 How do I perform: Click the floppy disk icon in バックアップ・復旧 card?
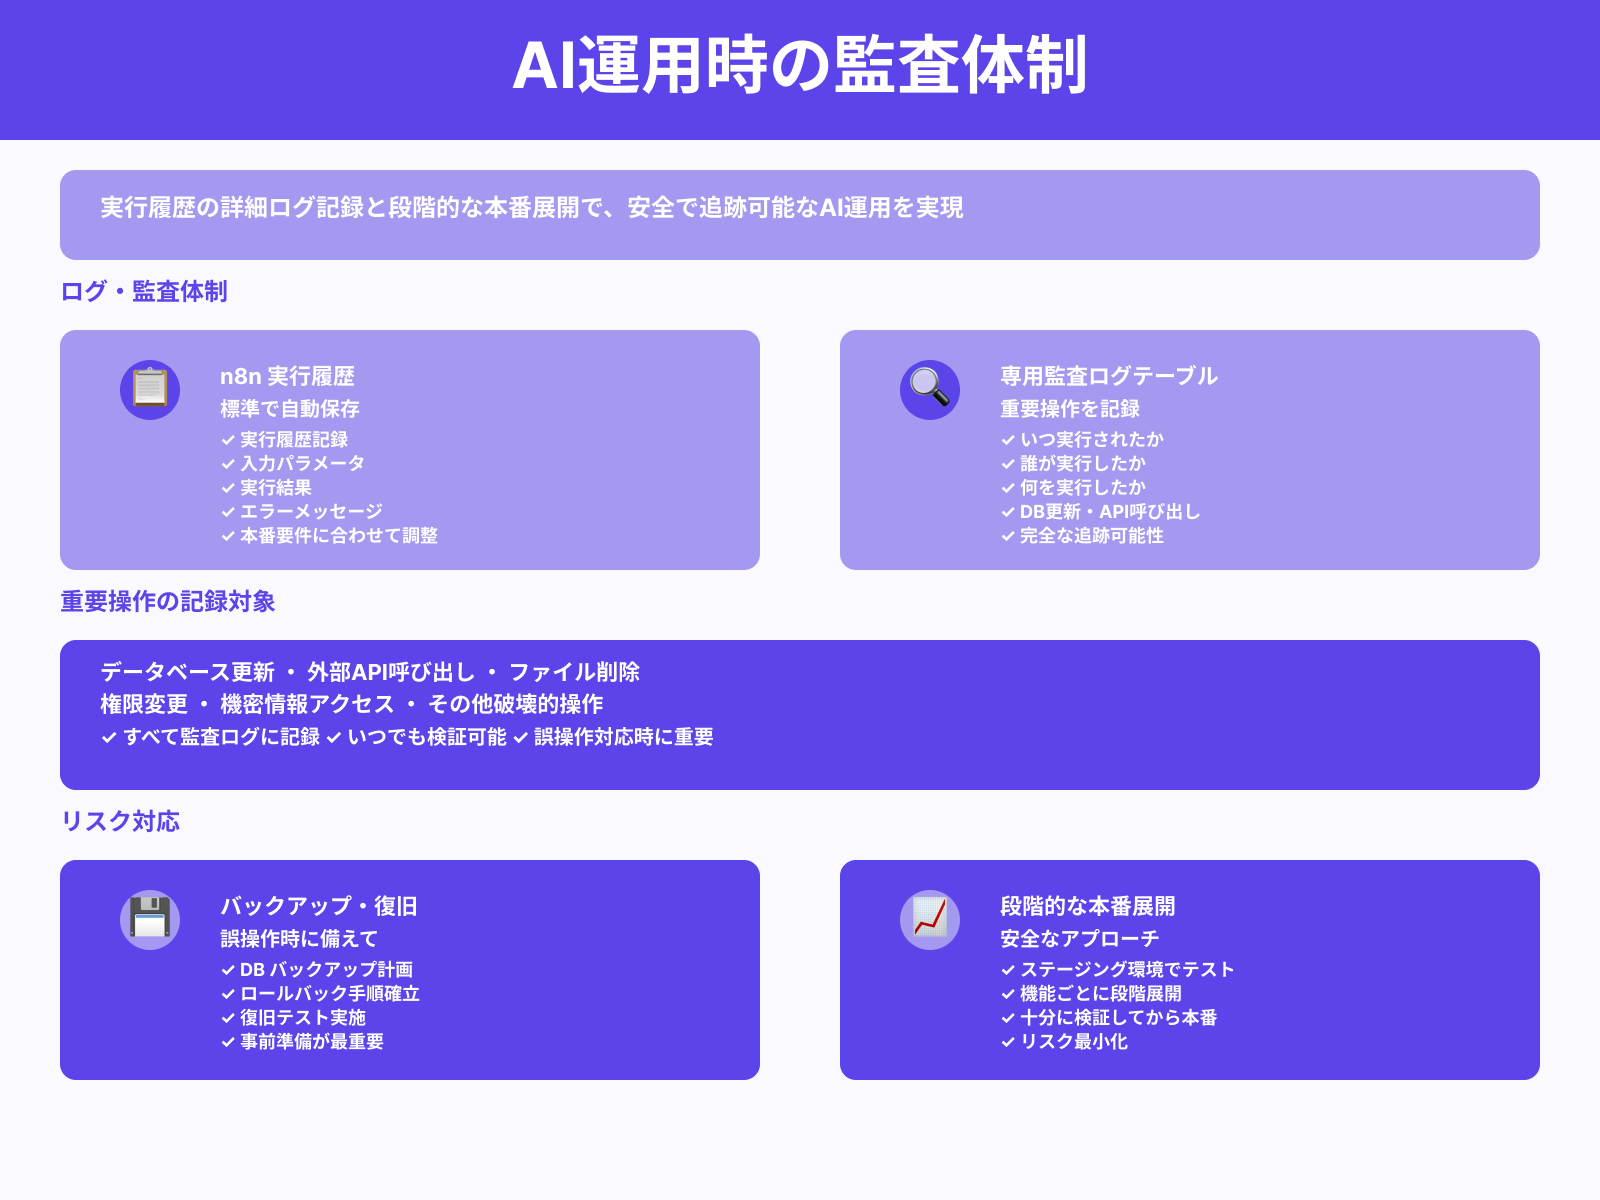tap(149, 917)
